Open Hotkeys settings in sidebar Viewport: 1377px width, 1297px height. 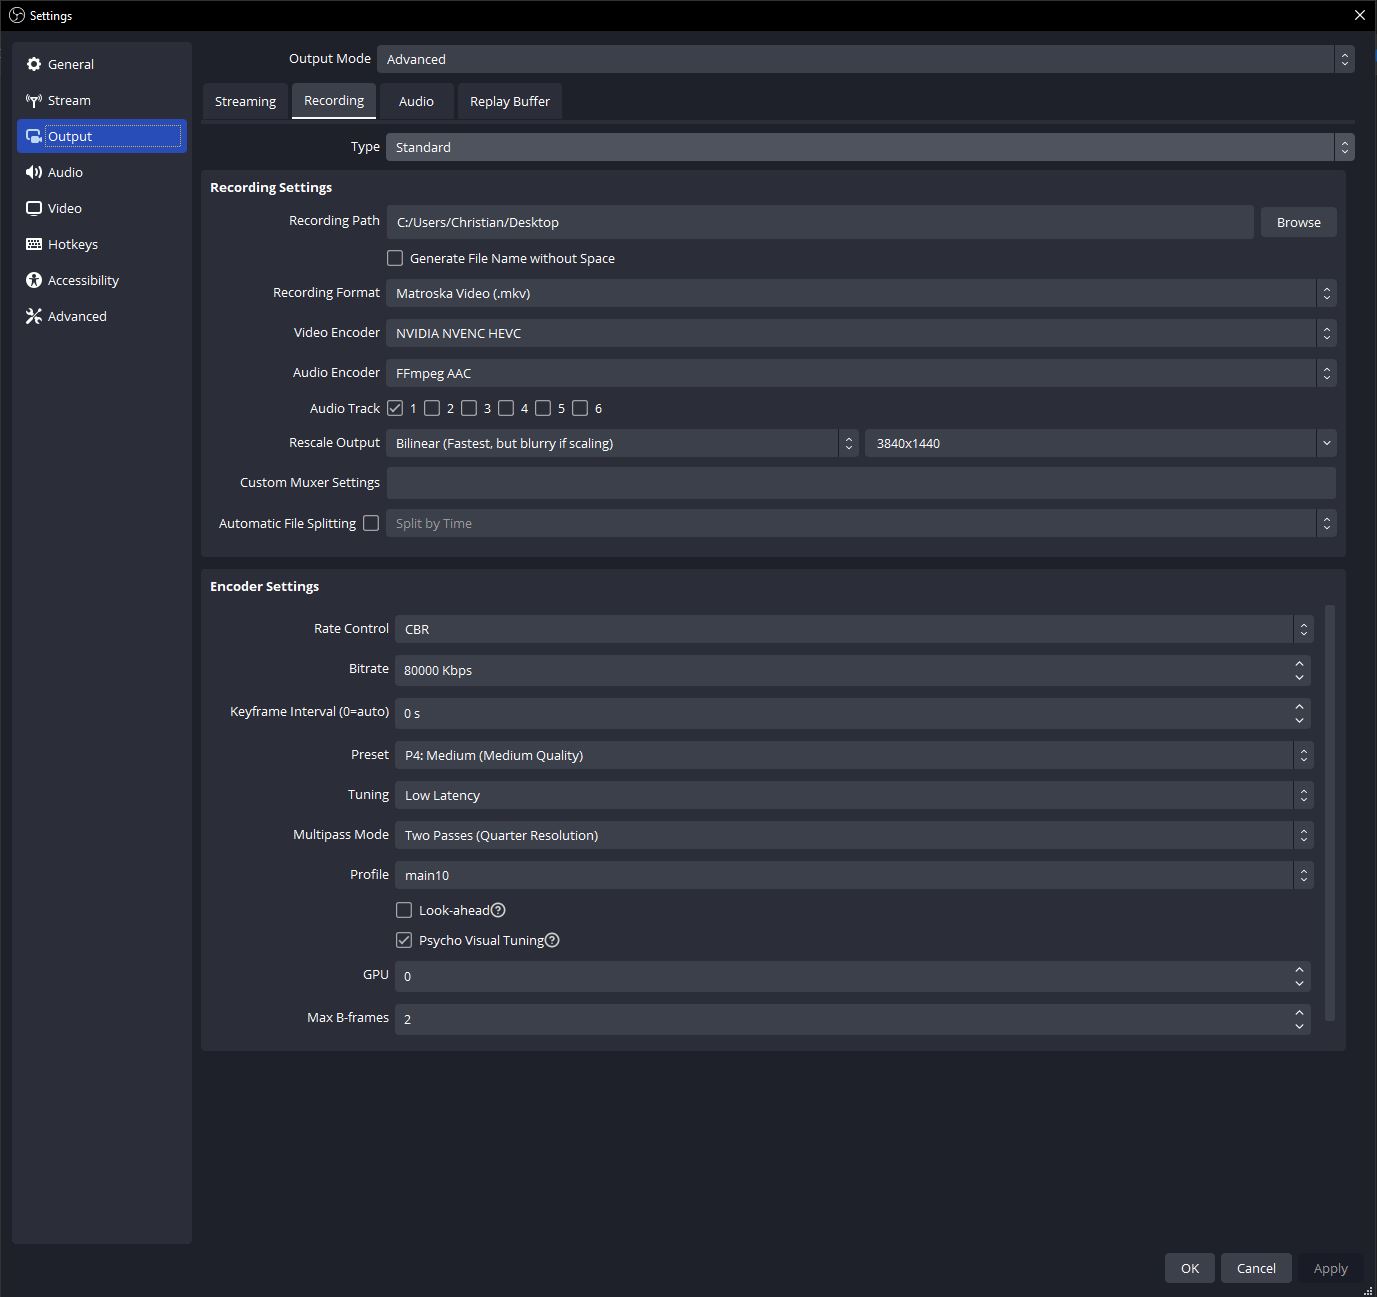(x=102, y=244)
